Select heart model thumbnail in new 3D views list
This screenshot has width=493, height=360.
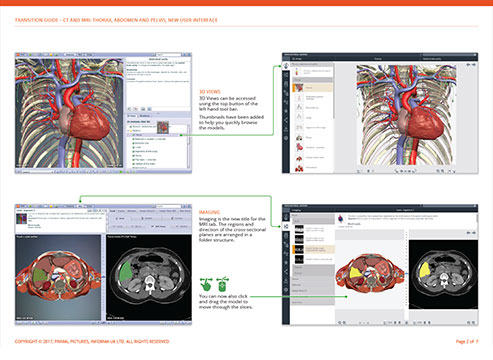(299, 147)
